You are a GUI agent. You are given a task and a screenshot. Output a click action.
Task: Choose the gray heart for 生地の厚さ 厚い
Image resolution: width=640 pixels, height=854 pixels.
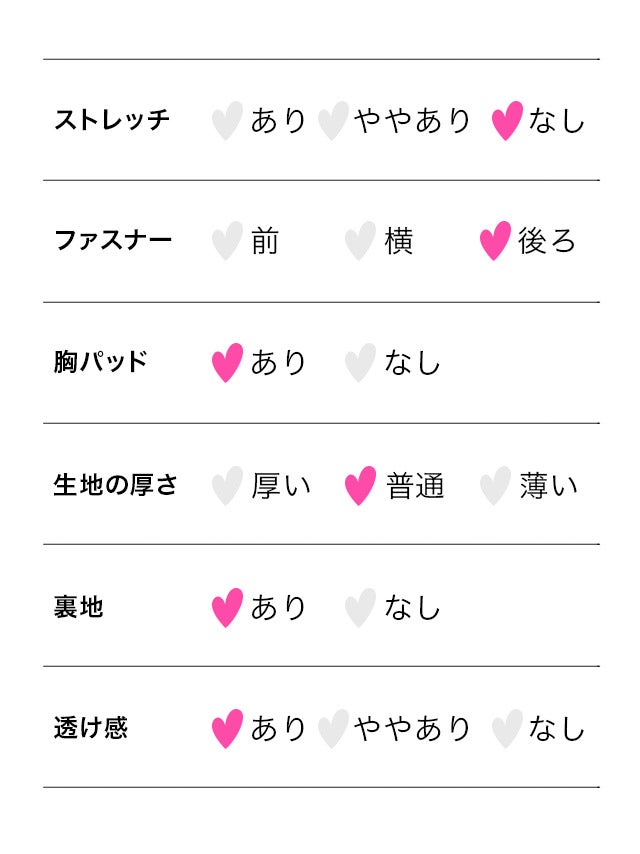(x=227, y=486)
